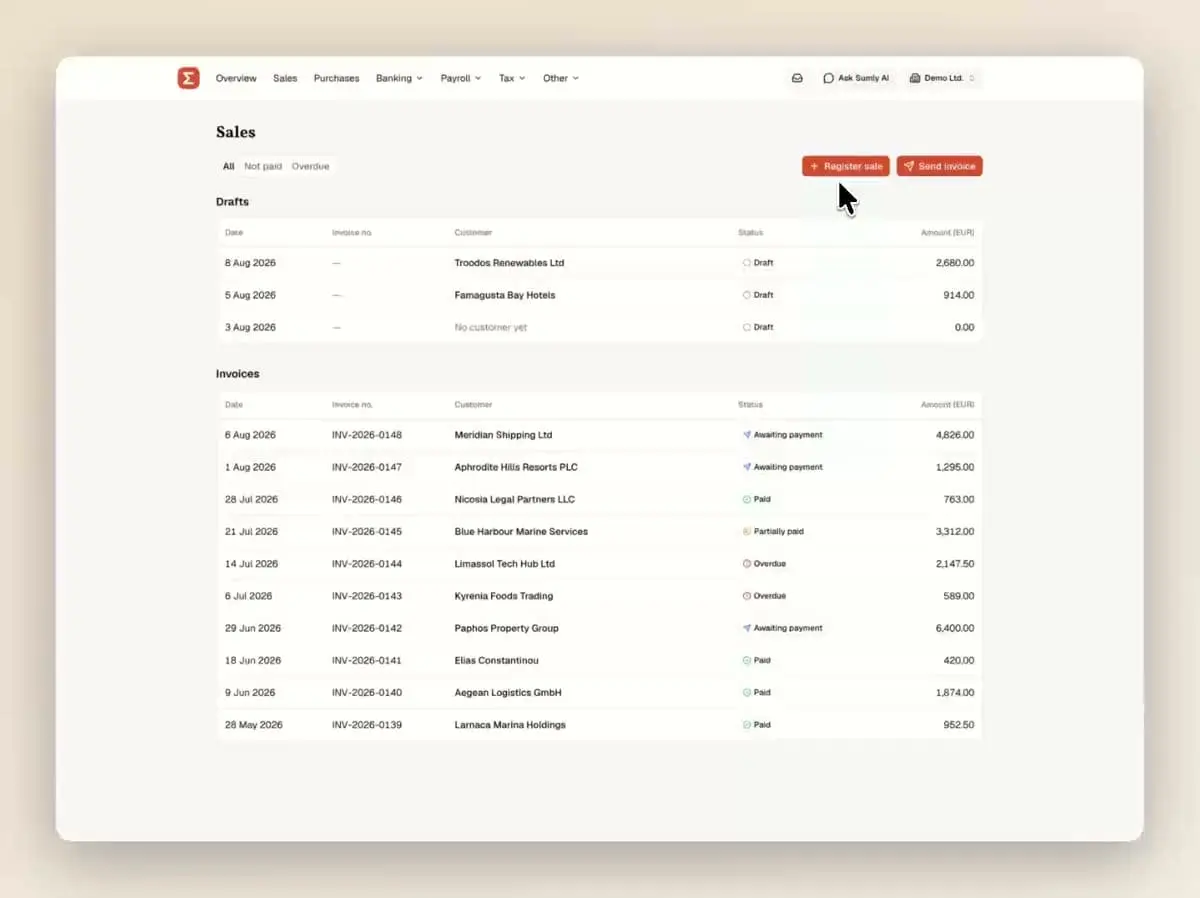Viewport: 1200px width, 898px height.
Task: Open the Other dropdown menu
Action: click(561, 78)
